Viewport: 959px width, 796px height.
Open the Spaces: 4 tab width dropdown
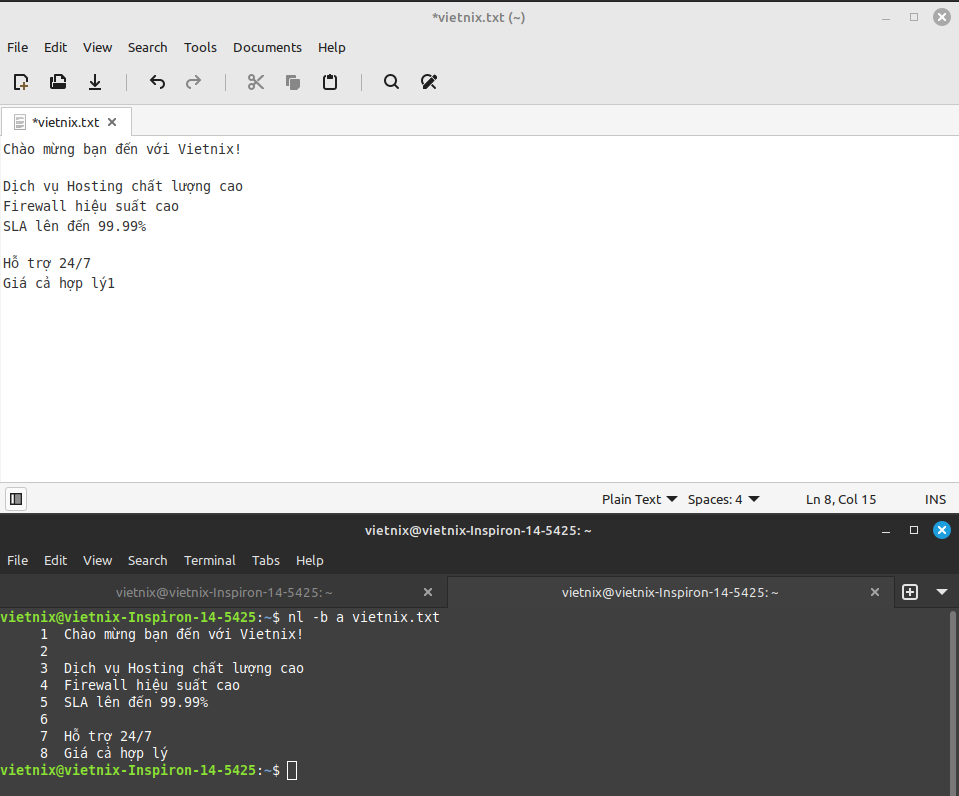(723, 499)
